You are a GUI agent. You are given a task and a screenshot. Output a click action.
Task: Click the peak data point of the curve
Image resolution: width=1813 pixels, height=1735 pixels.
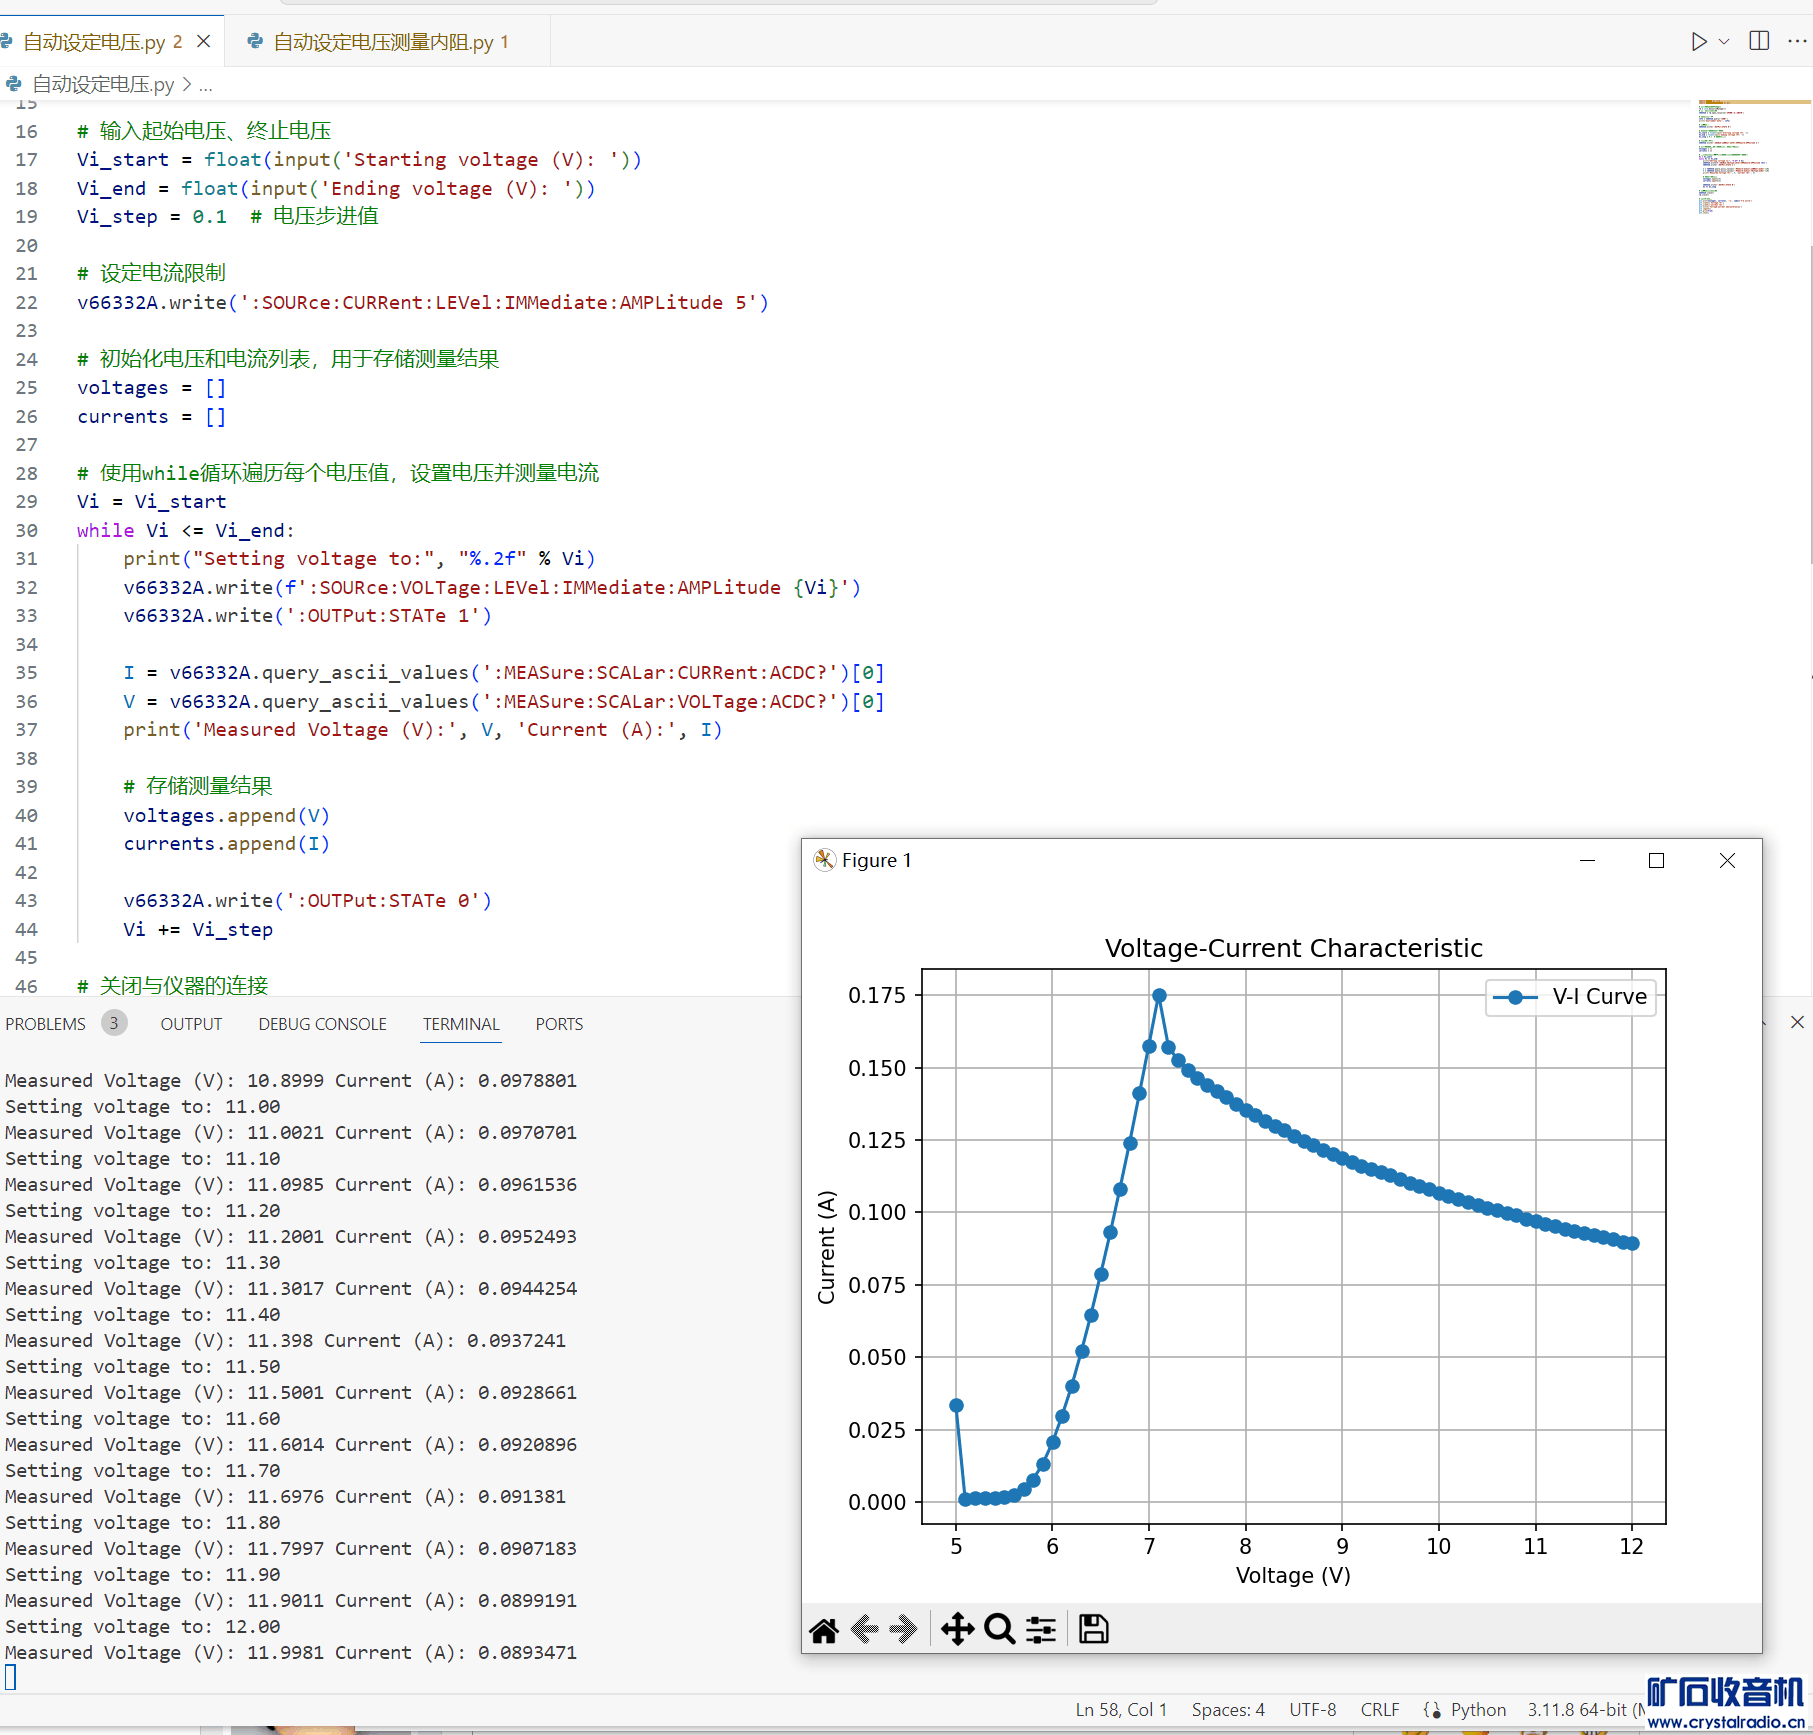coord(1159,996)
